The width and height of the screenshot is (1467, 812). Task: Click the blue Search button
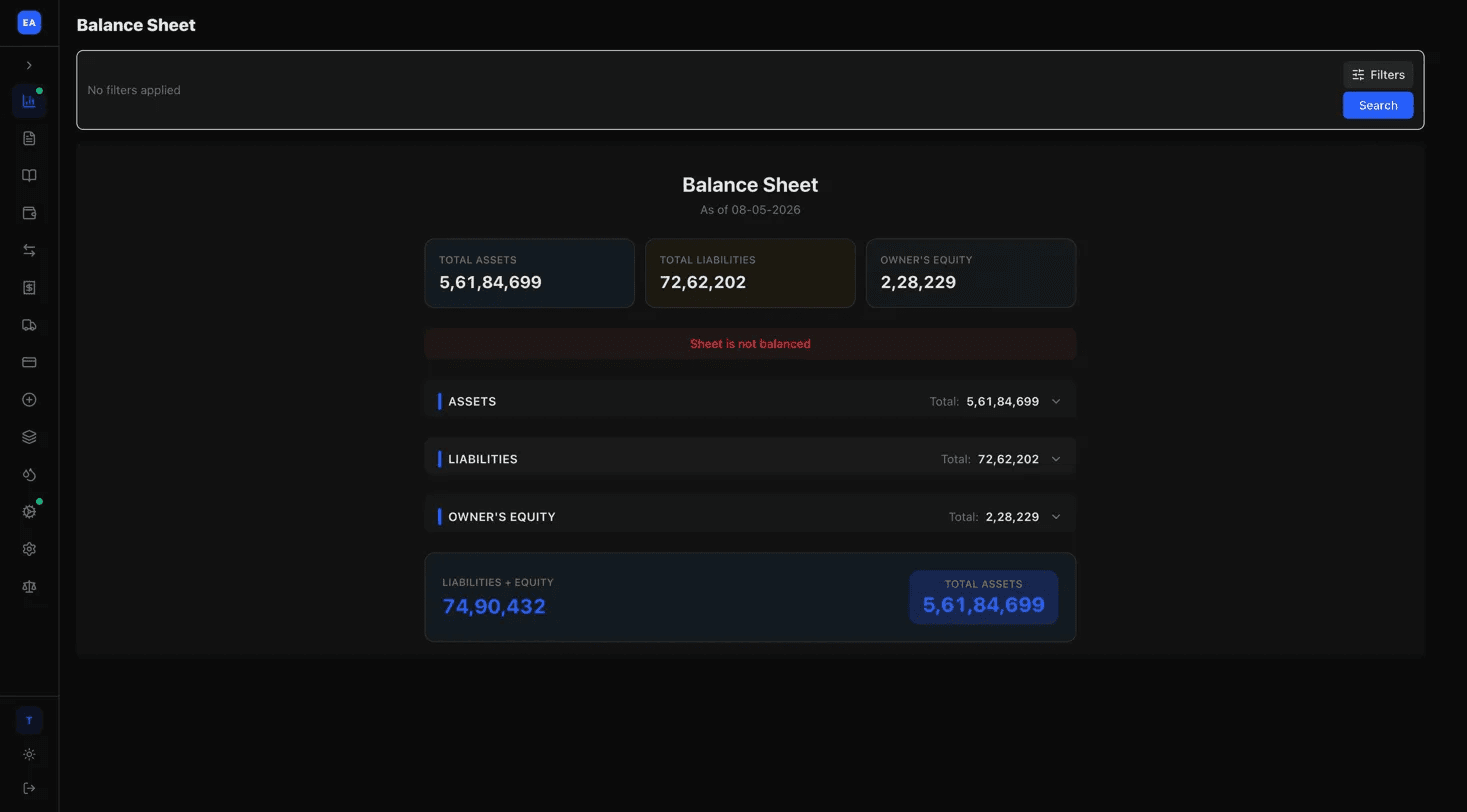pyautogui.click(x=1378, y=105)
